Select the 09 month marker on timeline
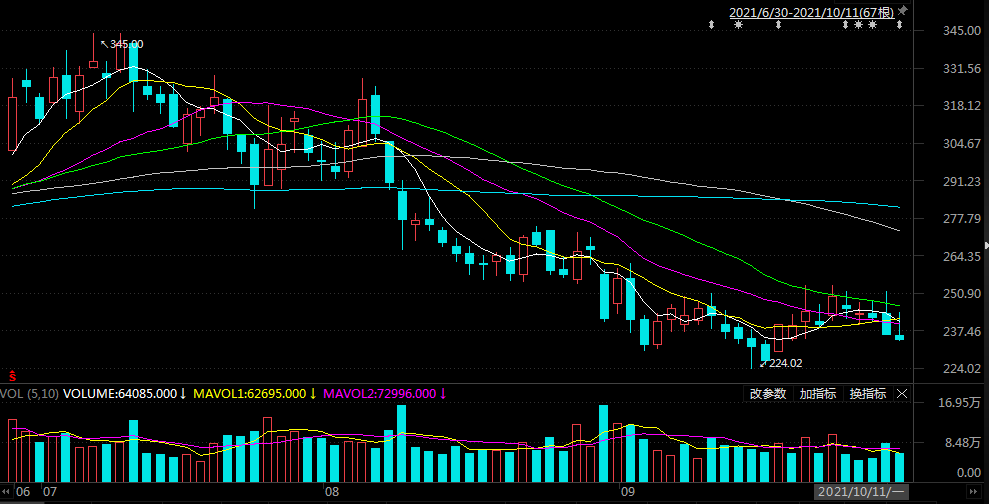 pos(628,492)
